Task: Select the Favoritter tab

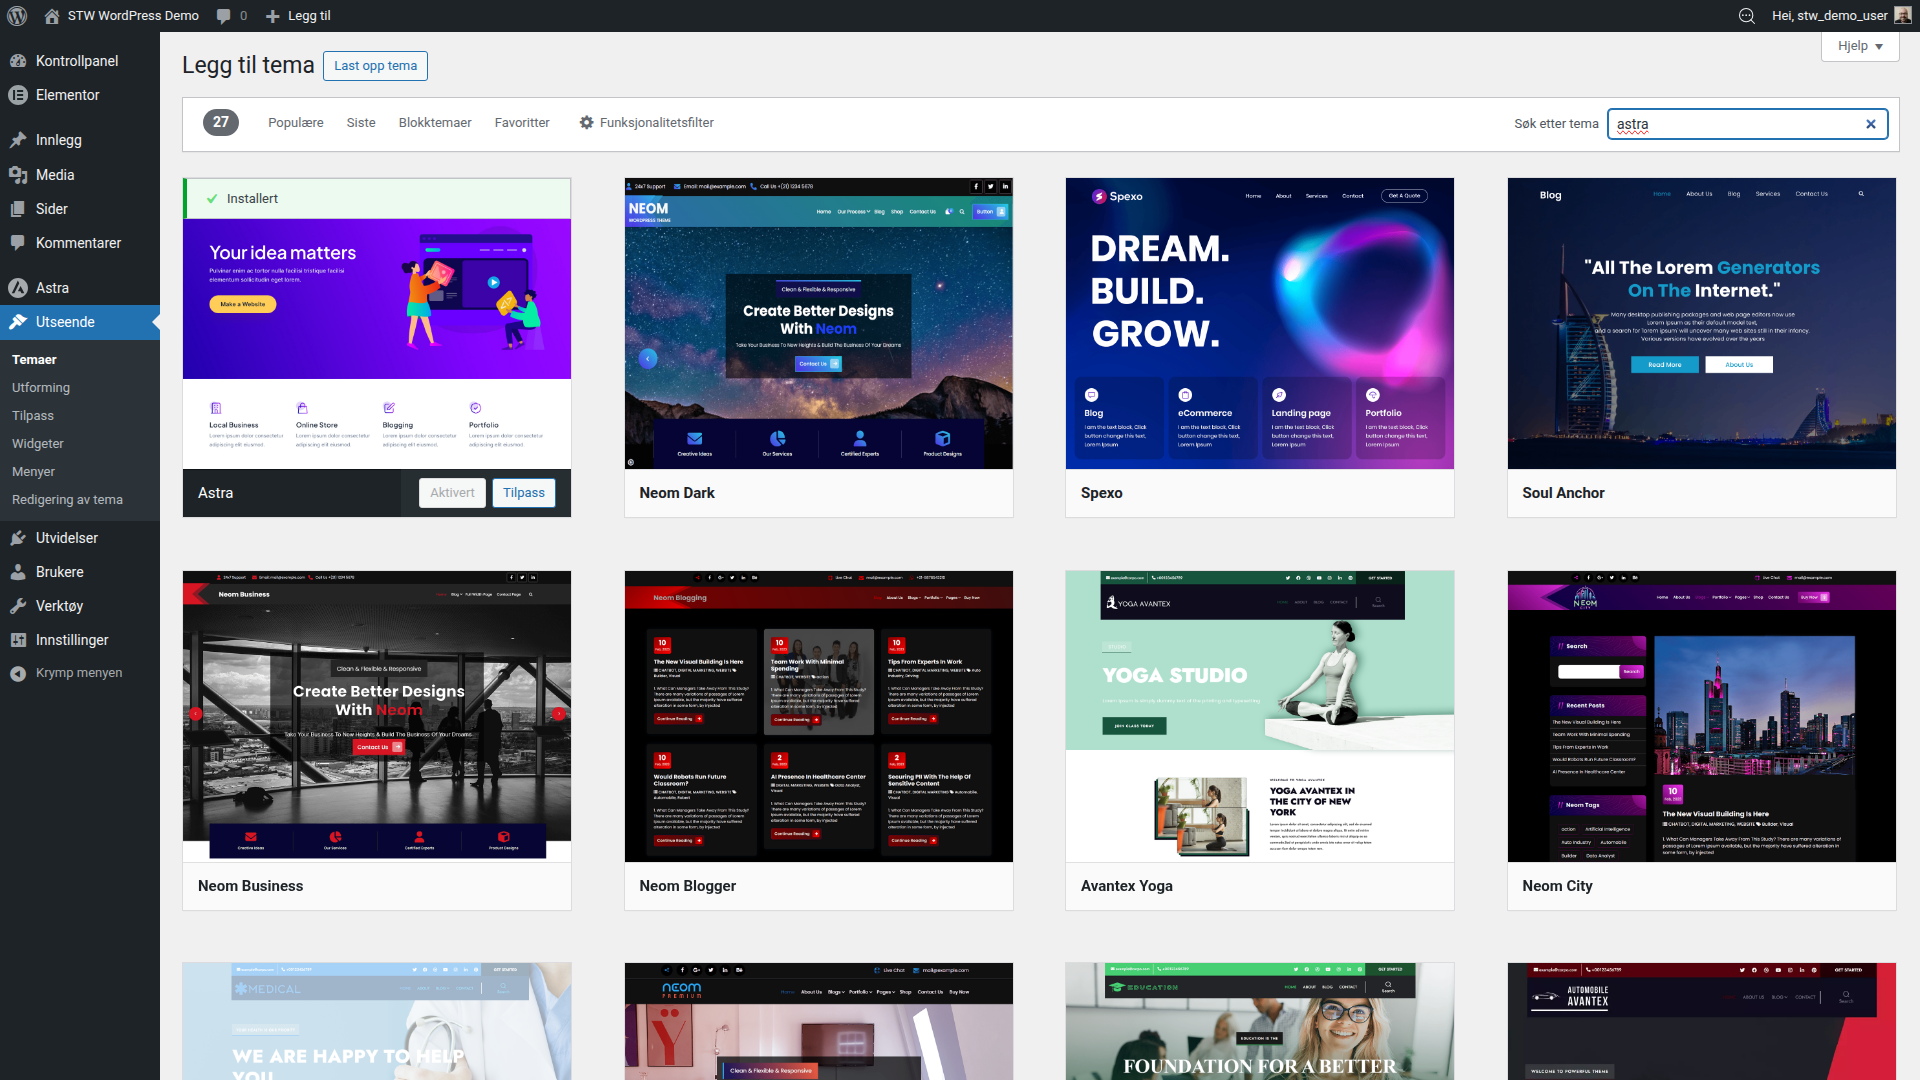Action: point(522,122)
